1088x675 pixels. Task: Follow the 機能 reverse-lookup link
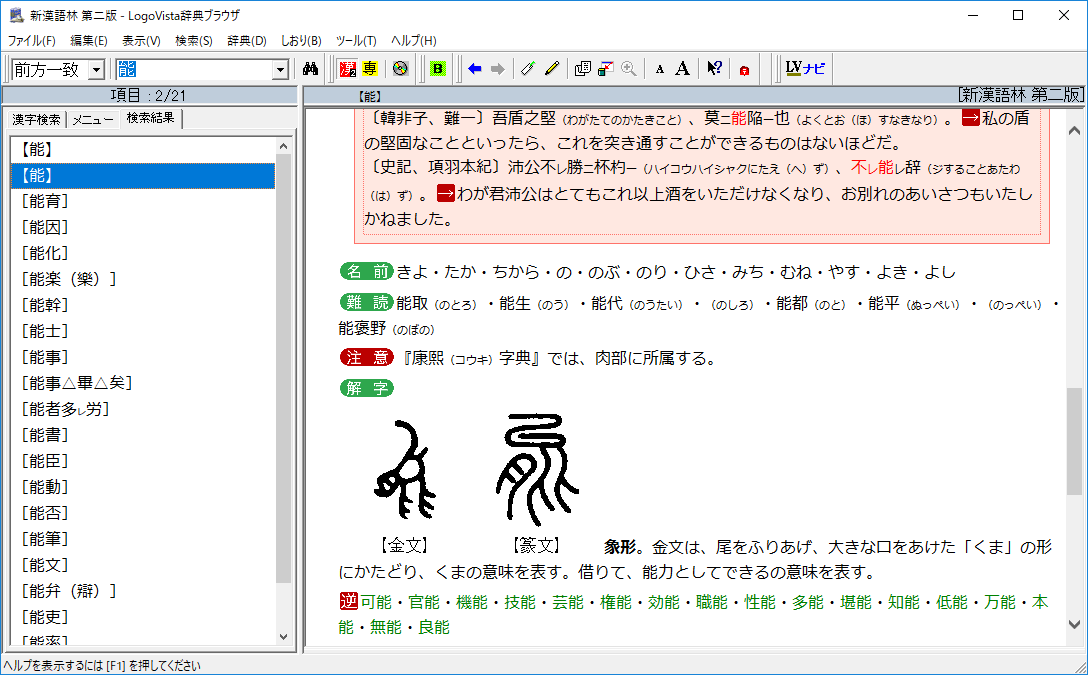(x=471, y=602)
